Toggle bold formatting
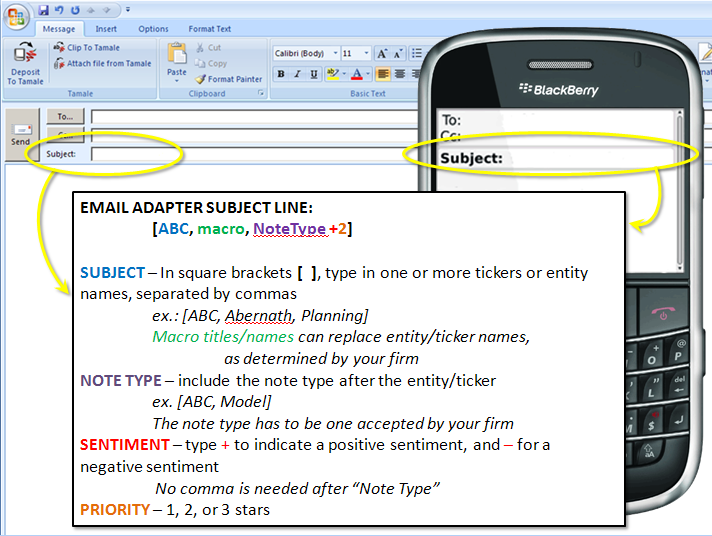 (x=281, y=74)
